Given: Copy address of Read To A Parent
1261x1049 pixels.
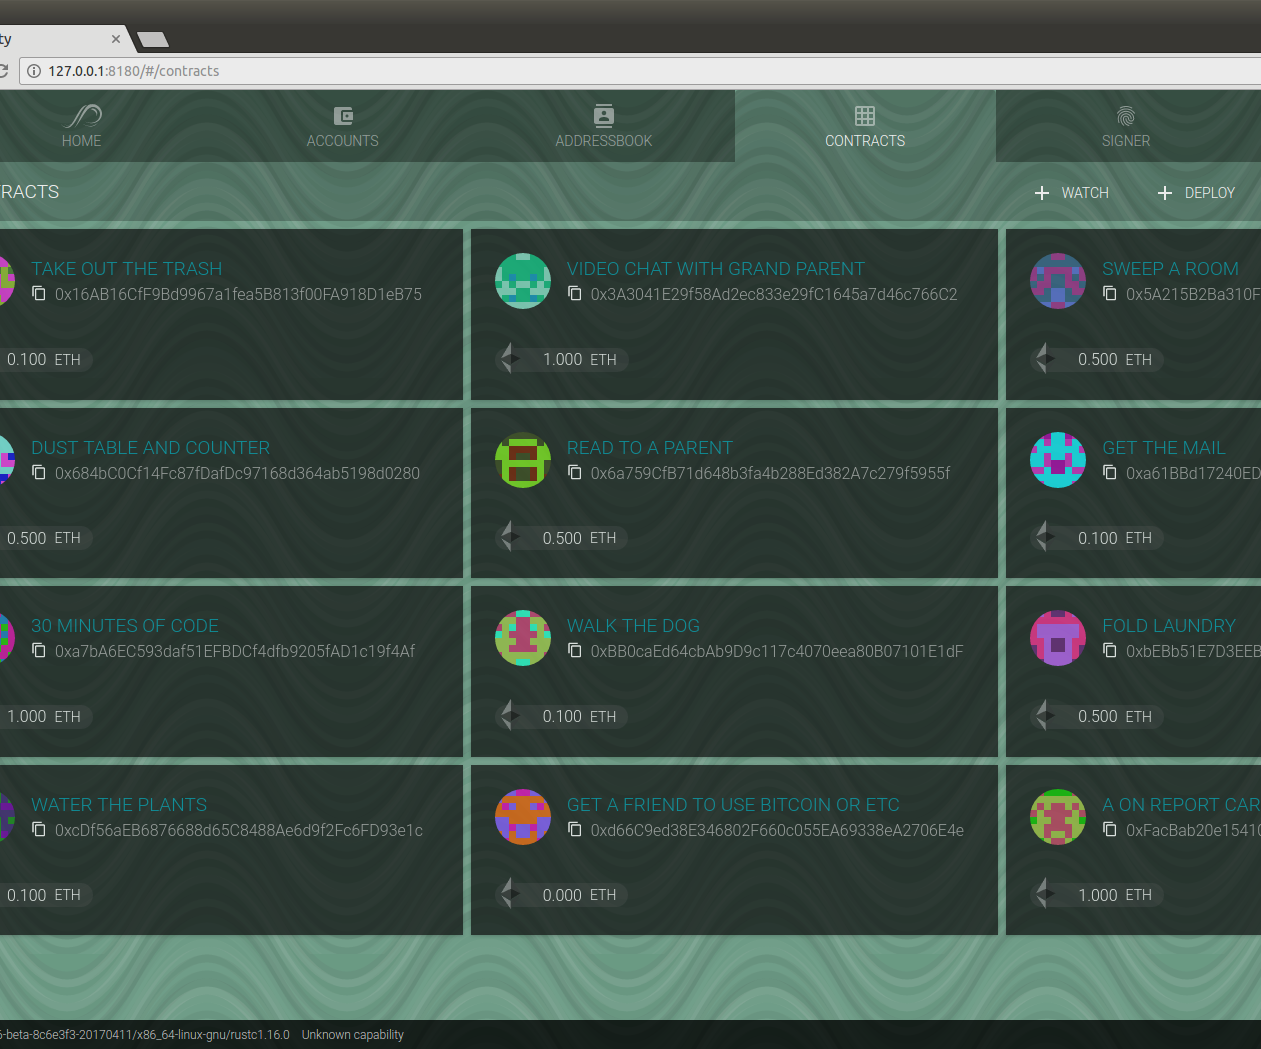Looking at the screenshot, I should point(575,473).
